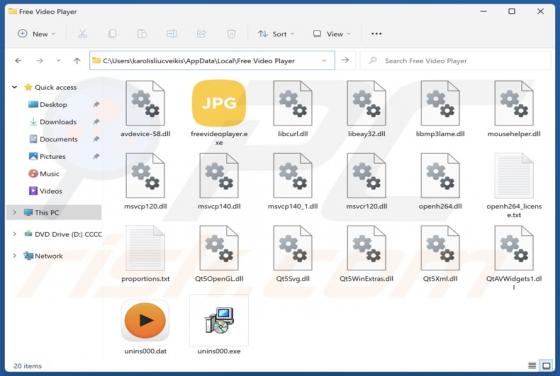
Task: Open the recent locations dropdown arrow
Action: pyautogui.click(x=58, y=61)
